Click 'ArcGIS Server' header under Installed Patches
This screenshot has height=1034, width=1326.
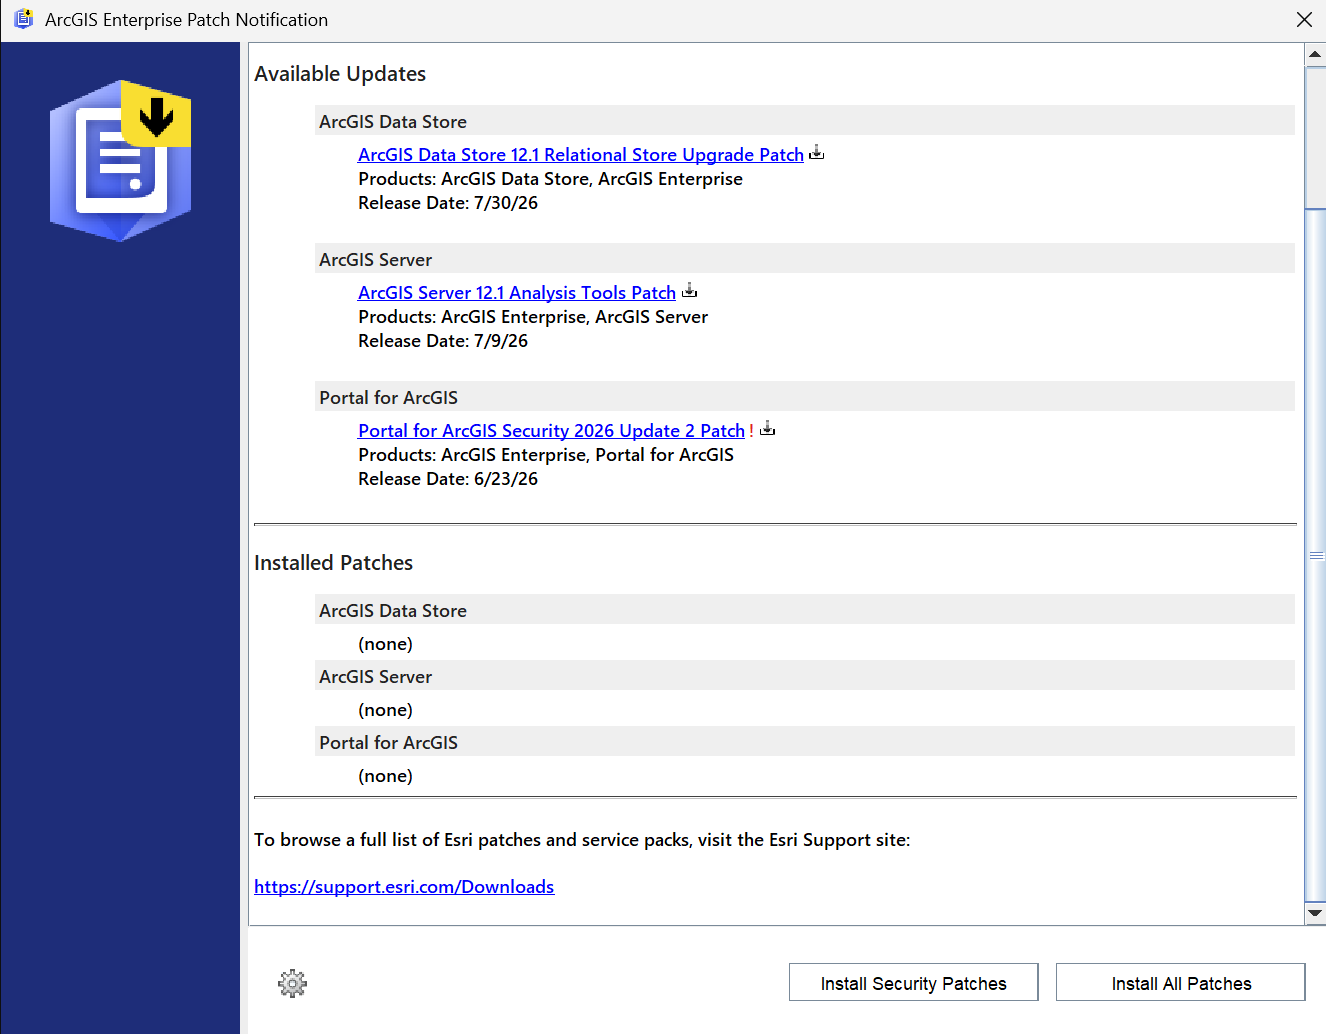pos(805,676)
